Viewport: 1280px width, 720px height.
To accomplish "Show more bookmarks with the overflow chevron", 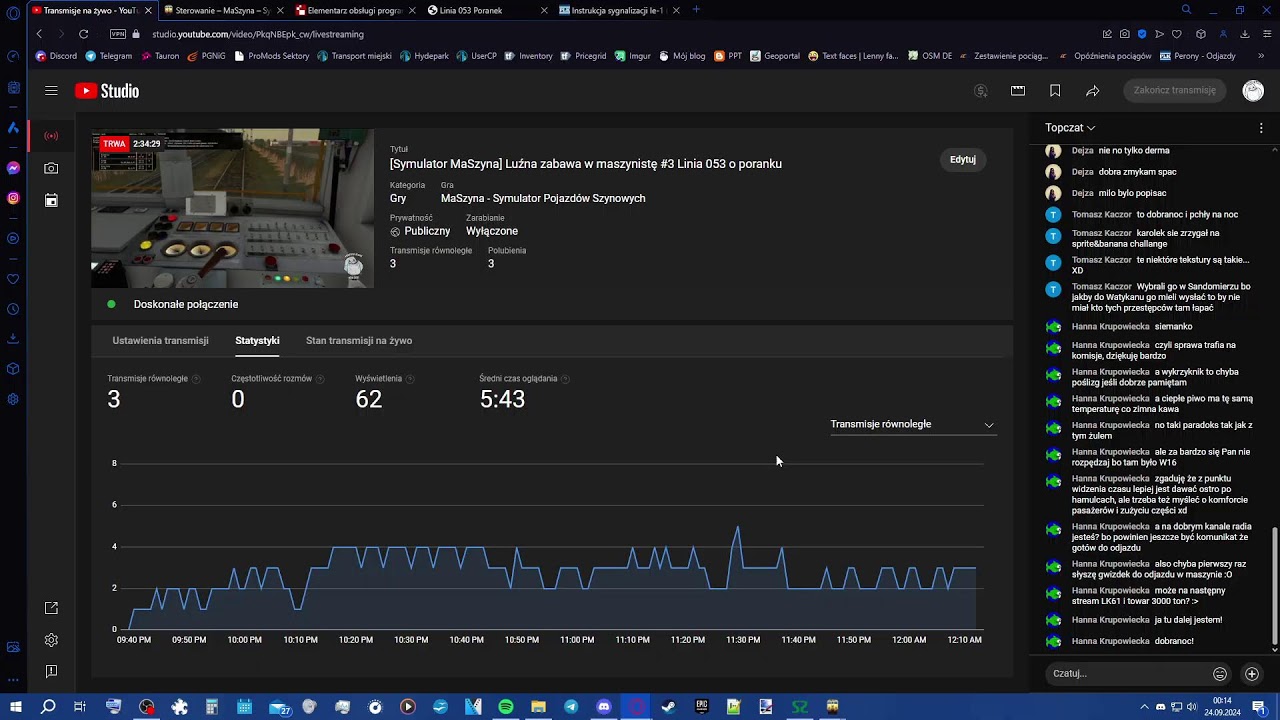I will [x=1261, y=56].
